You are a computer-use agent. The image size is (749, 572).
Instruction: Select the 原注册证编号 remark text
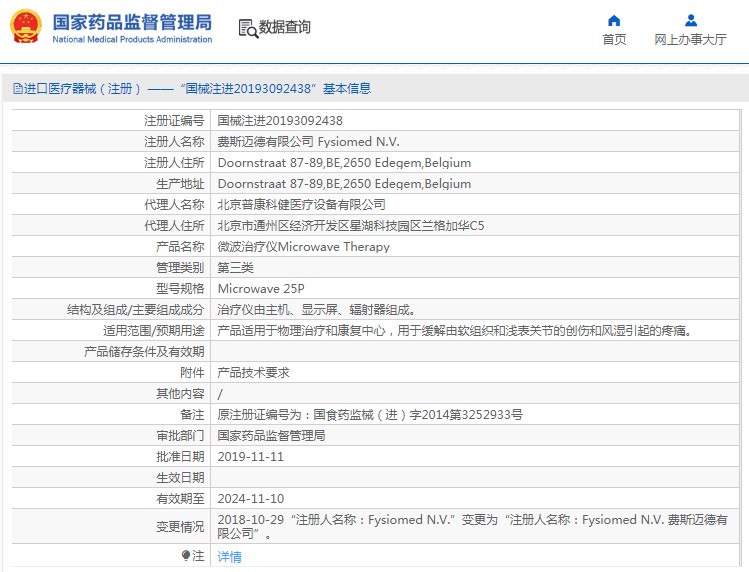(370, 415)
